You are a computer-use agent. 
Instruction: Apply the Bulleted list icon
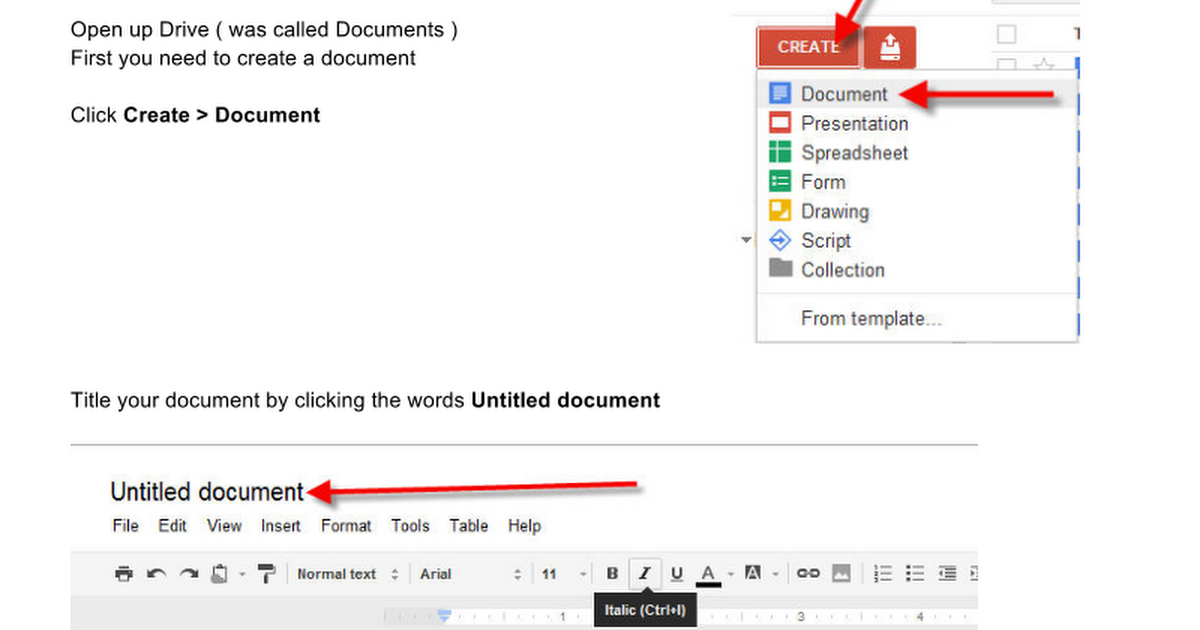[x=915, y=574]
